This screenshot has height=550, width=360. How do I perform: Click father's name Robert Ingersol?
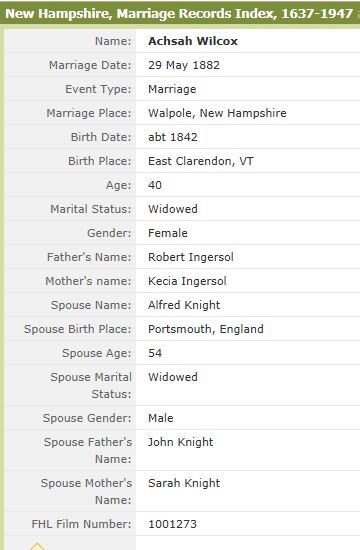191,257
